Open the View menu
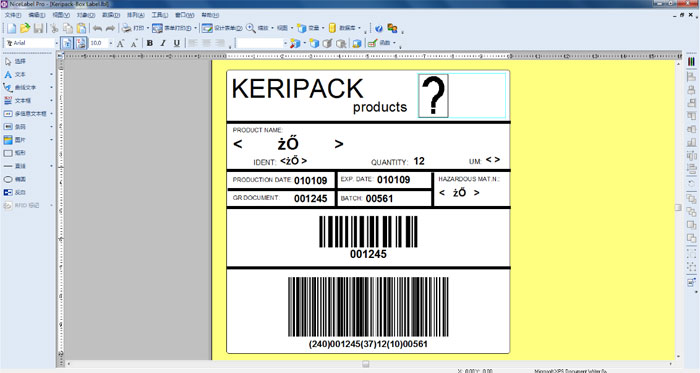This screenshot has width=700, height=373. click(x=61, y=15)
